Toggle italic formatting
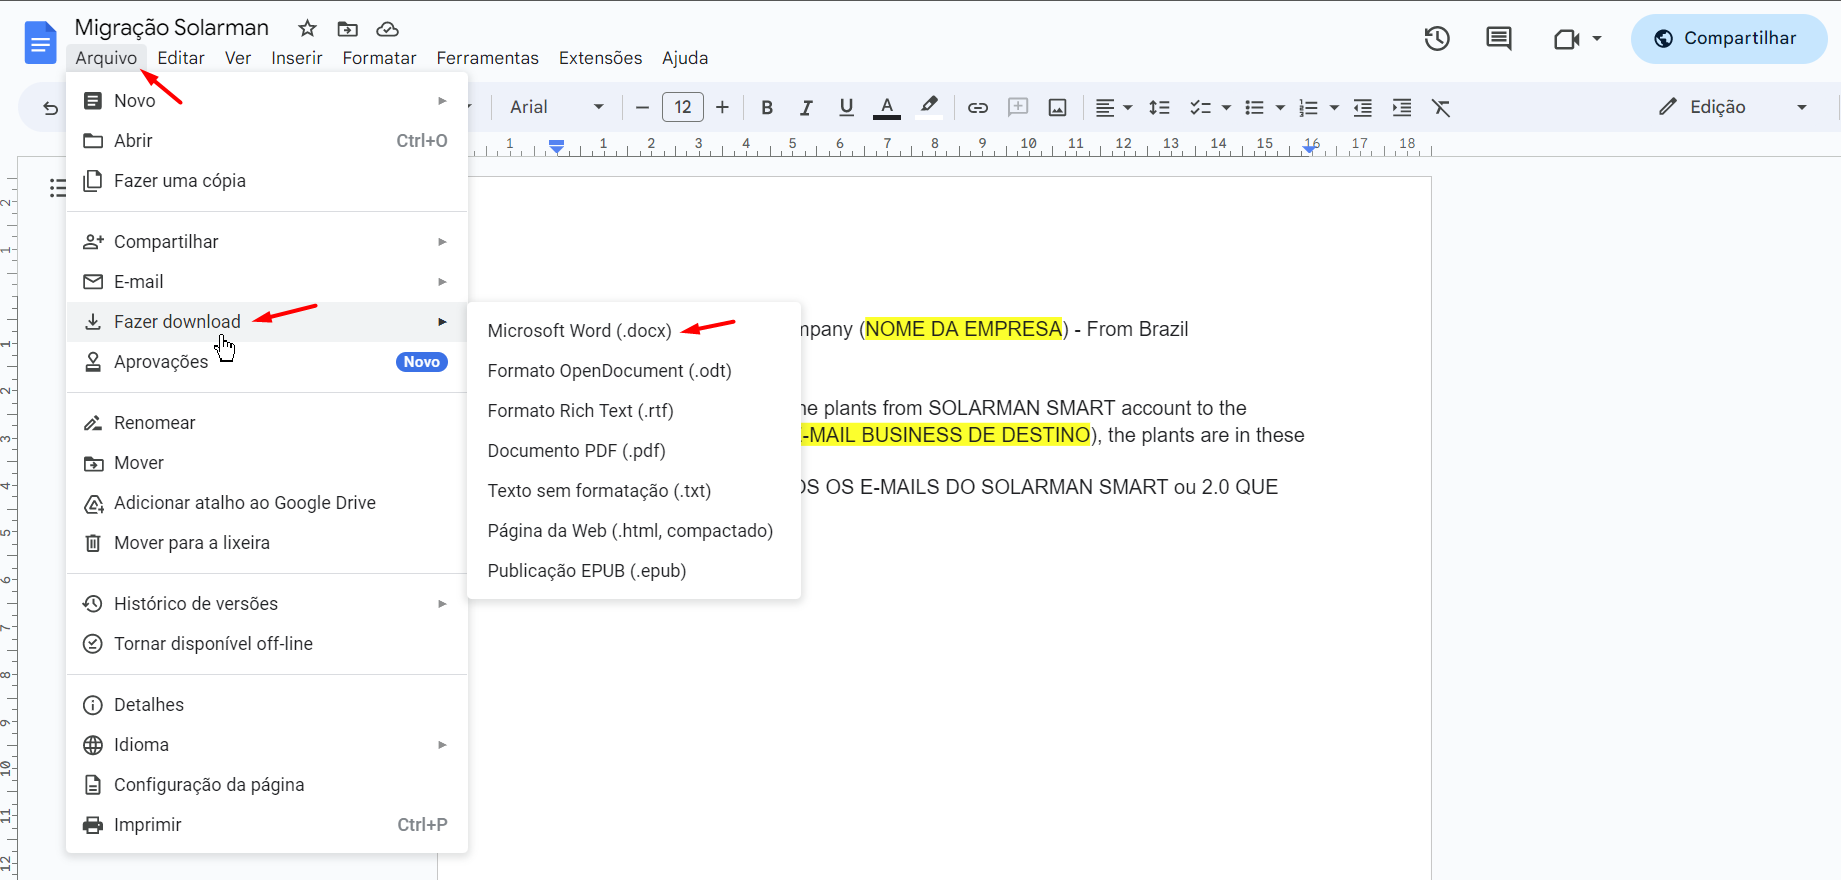1841x880 pixels. point(806,108)
